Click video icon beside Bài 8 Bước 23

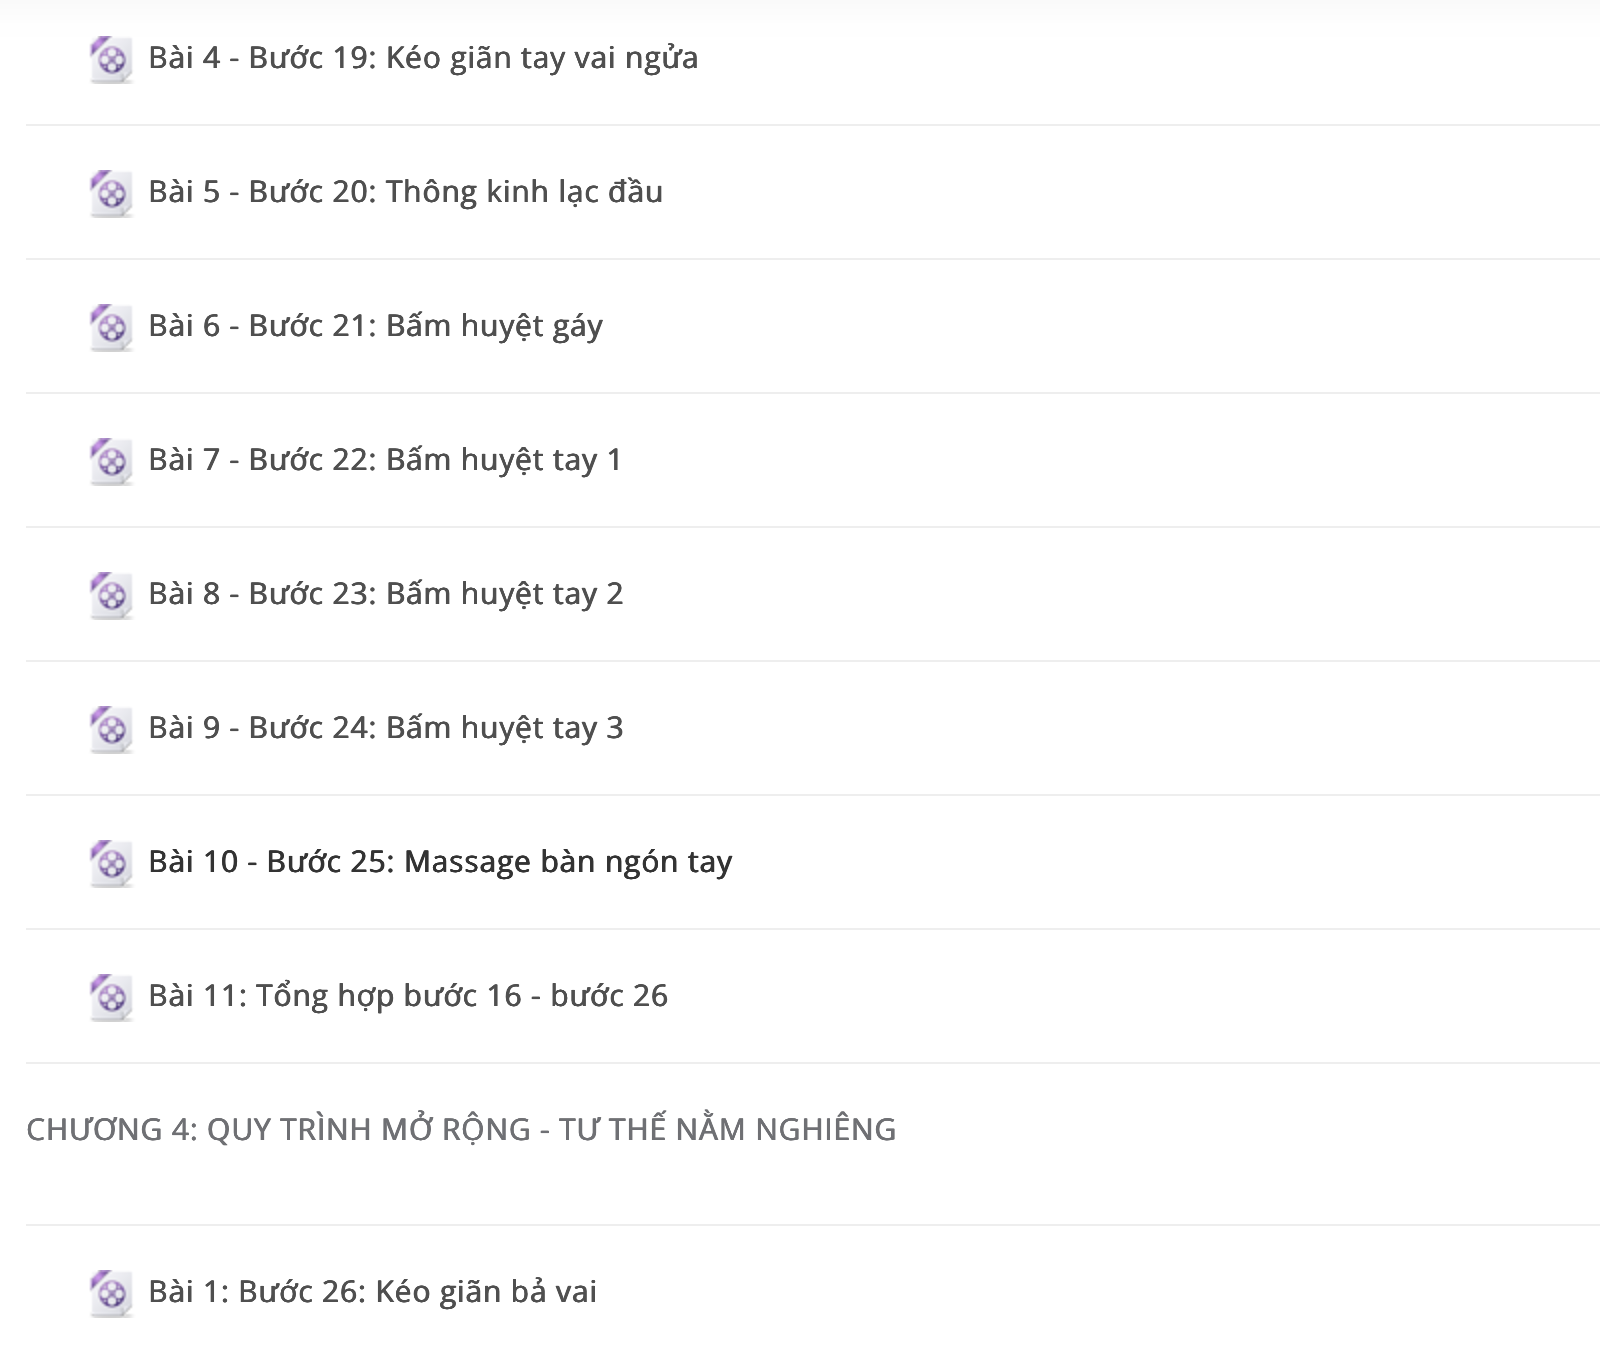[x=111, y=596]
